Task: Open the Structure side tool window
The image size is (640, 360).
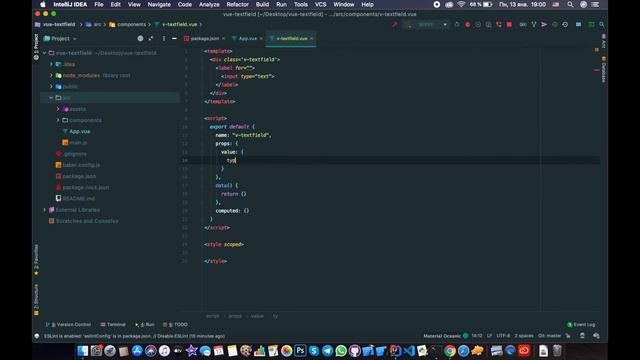Action: (x=36, y=300)
